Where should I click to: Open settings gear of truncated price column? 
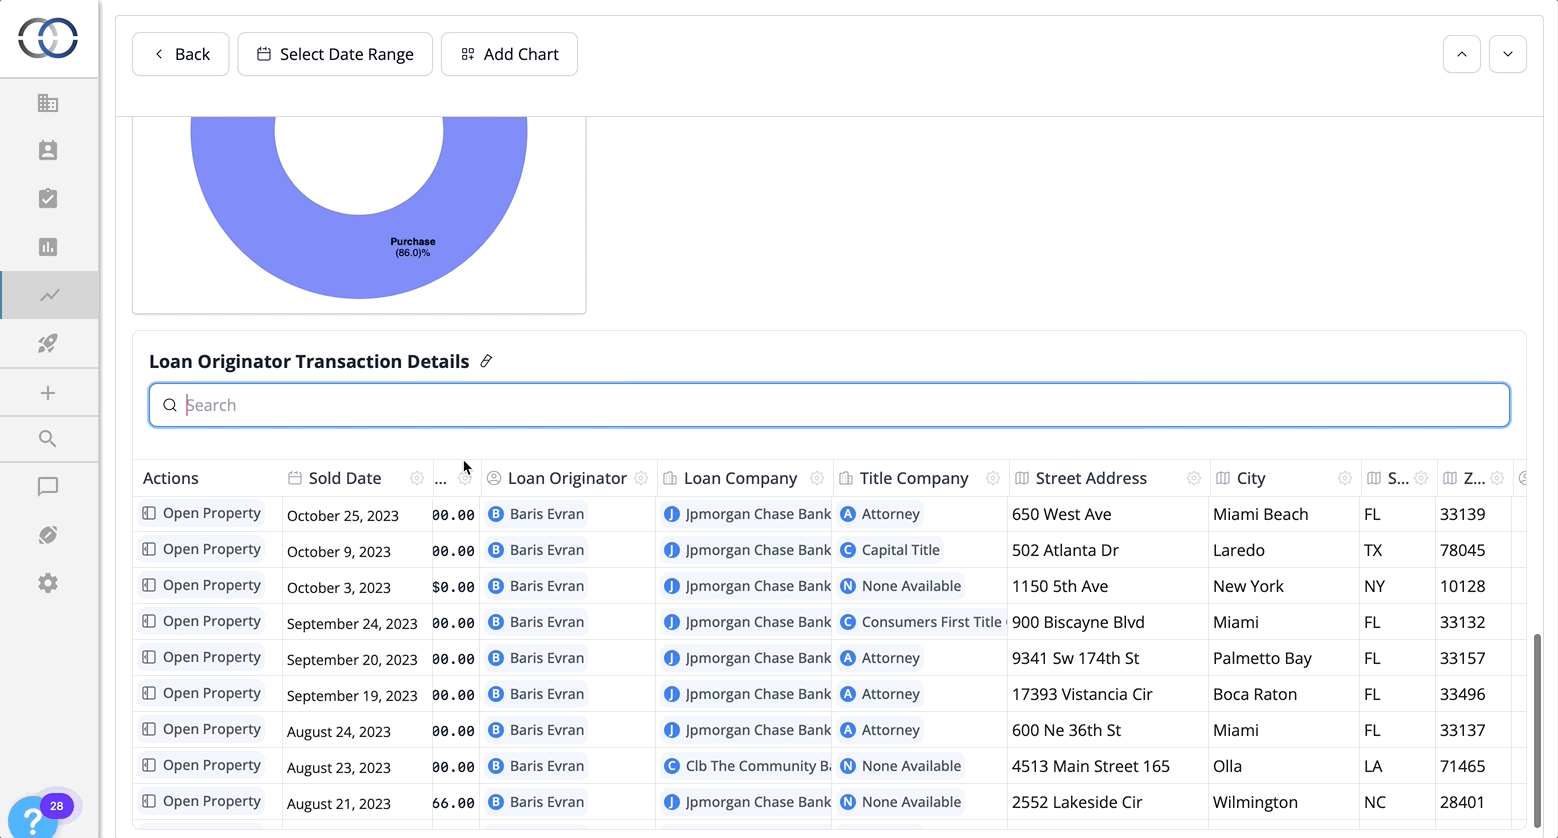tap(465, 478)
